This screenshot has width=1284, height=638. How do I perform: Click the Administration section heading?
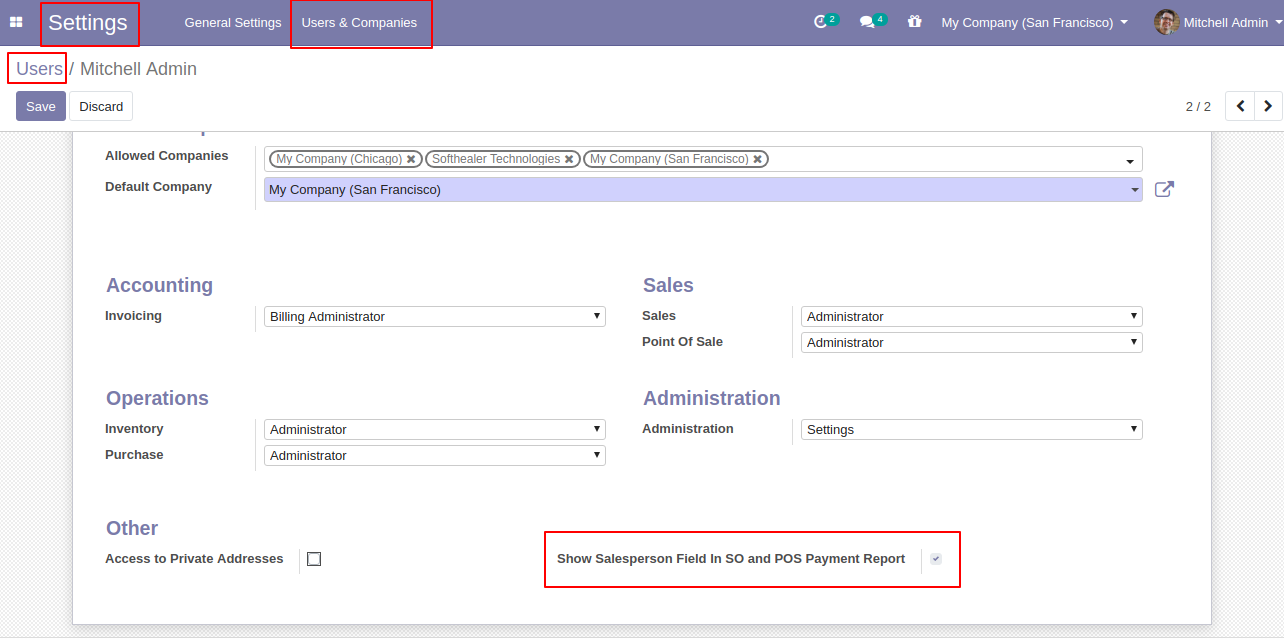click(x=712, y=398)
